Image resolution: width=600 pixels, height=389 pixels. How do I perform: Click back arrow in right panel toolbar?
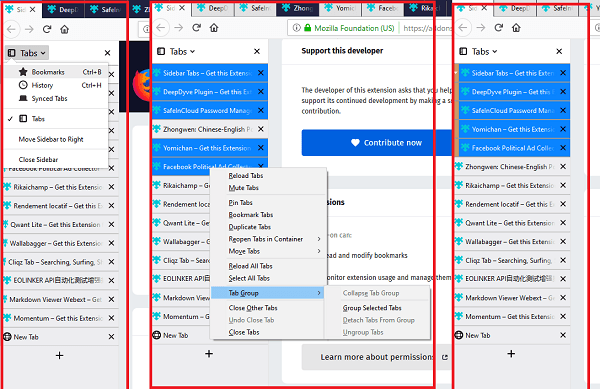click(463, 28)
